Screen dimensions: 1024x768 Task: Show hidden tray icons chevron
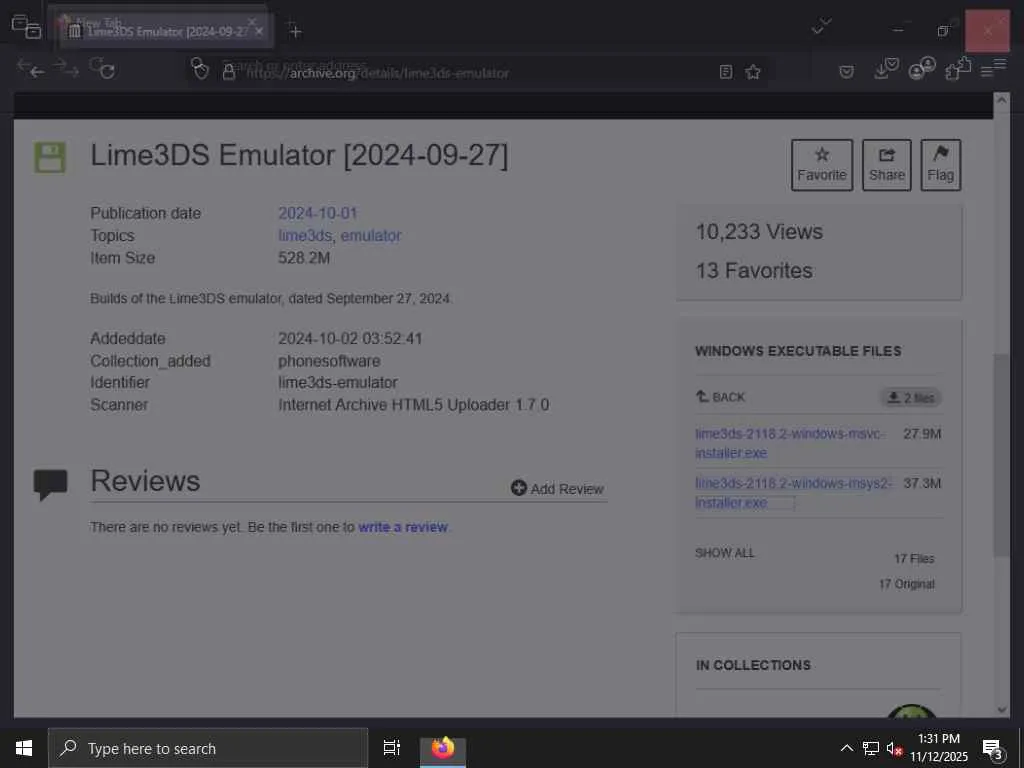tap(846, 748)
